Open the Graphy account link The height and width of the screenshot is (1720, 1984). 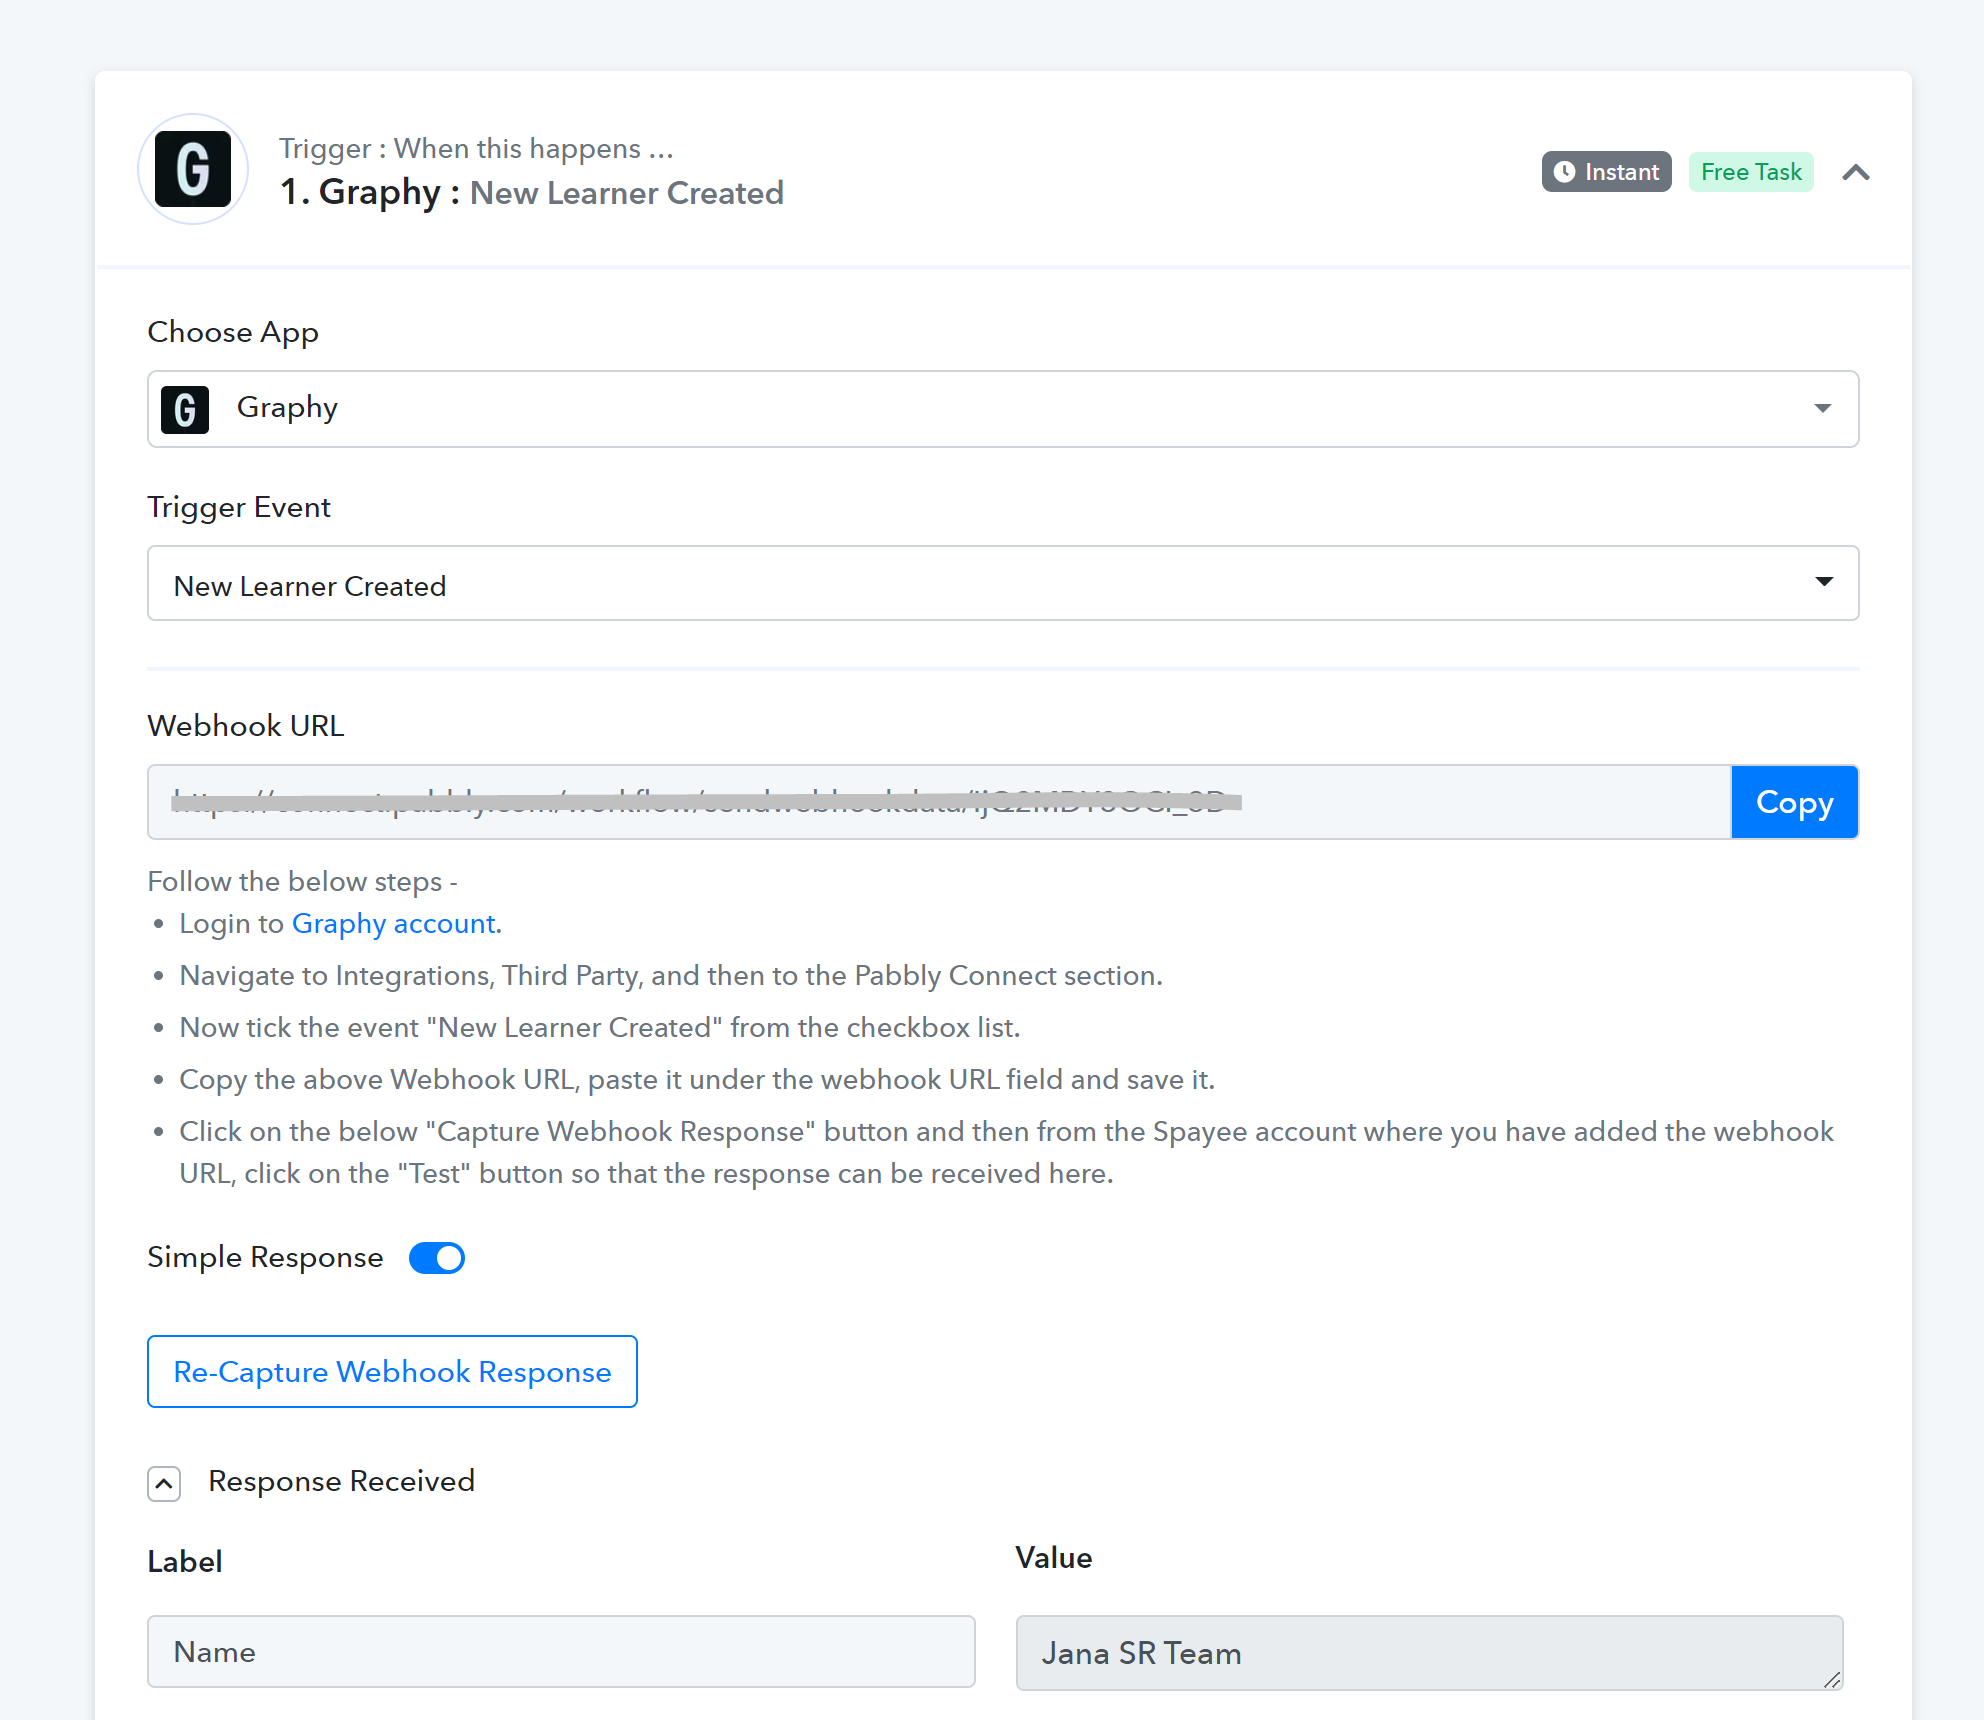(x=393, y=923)
